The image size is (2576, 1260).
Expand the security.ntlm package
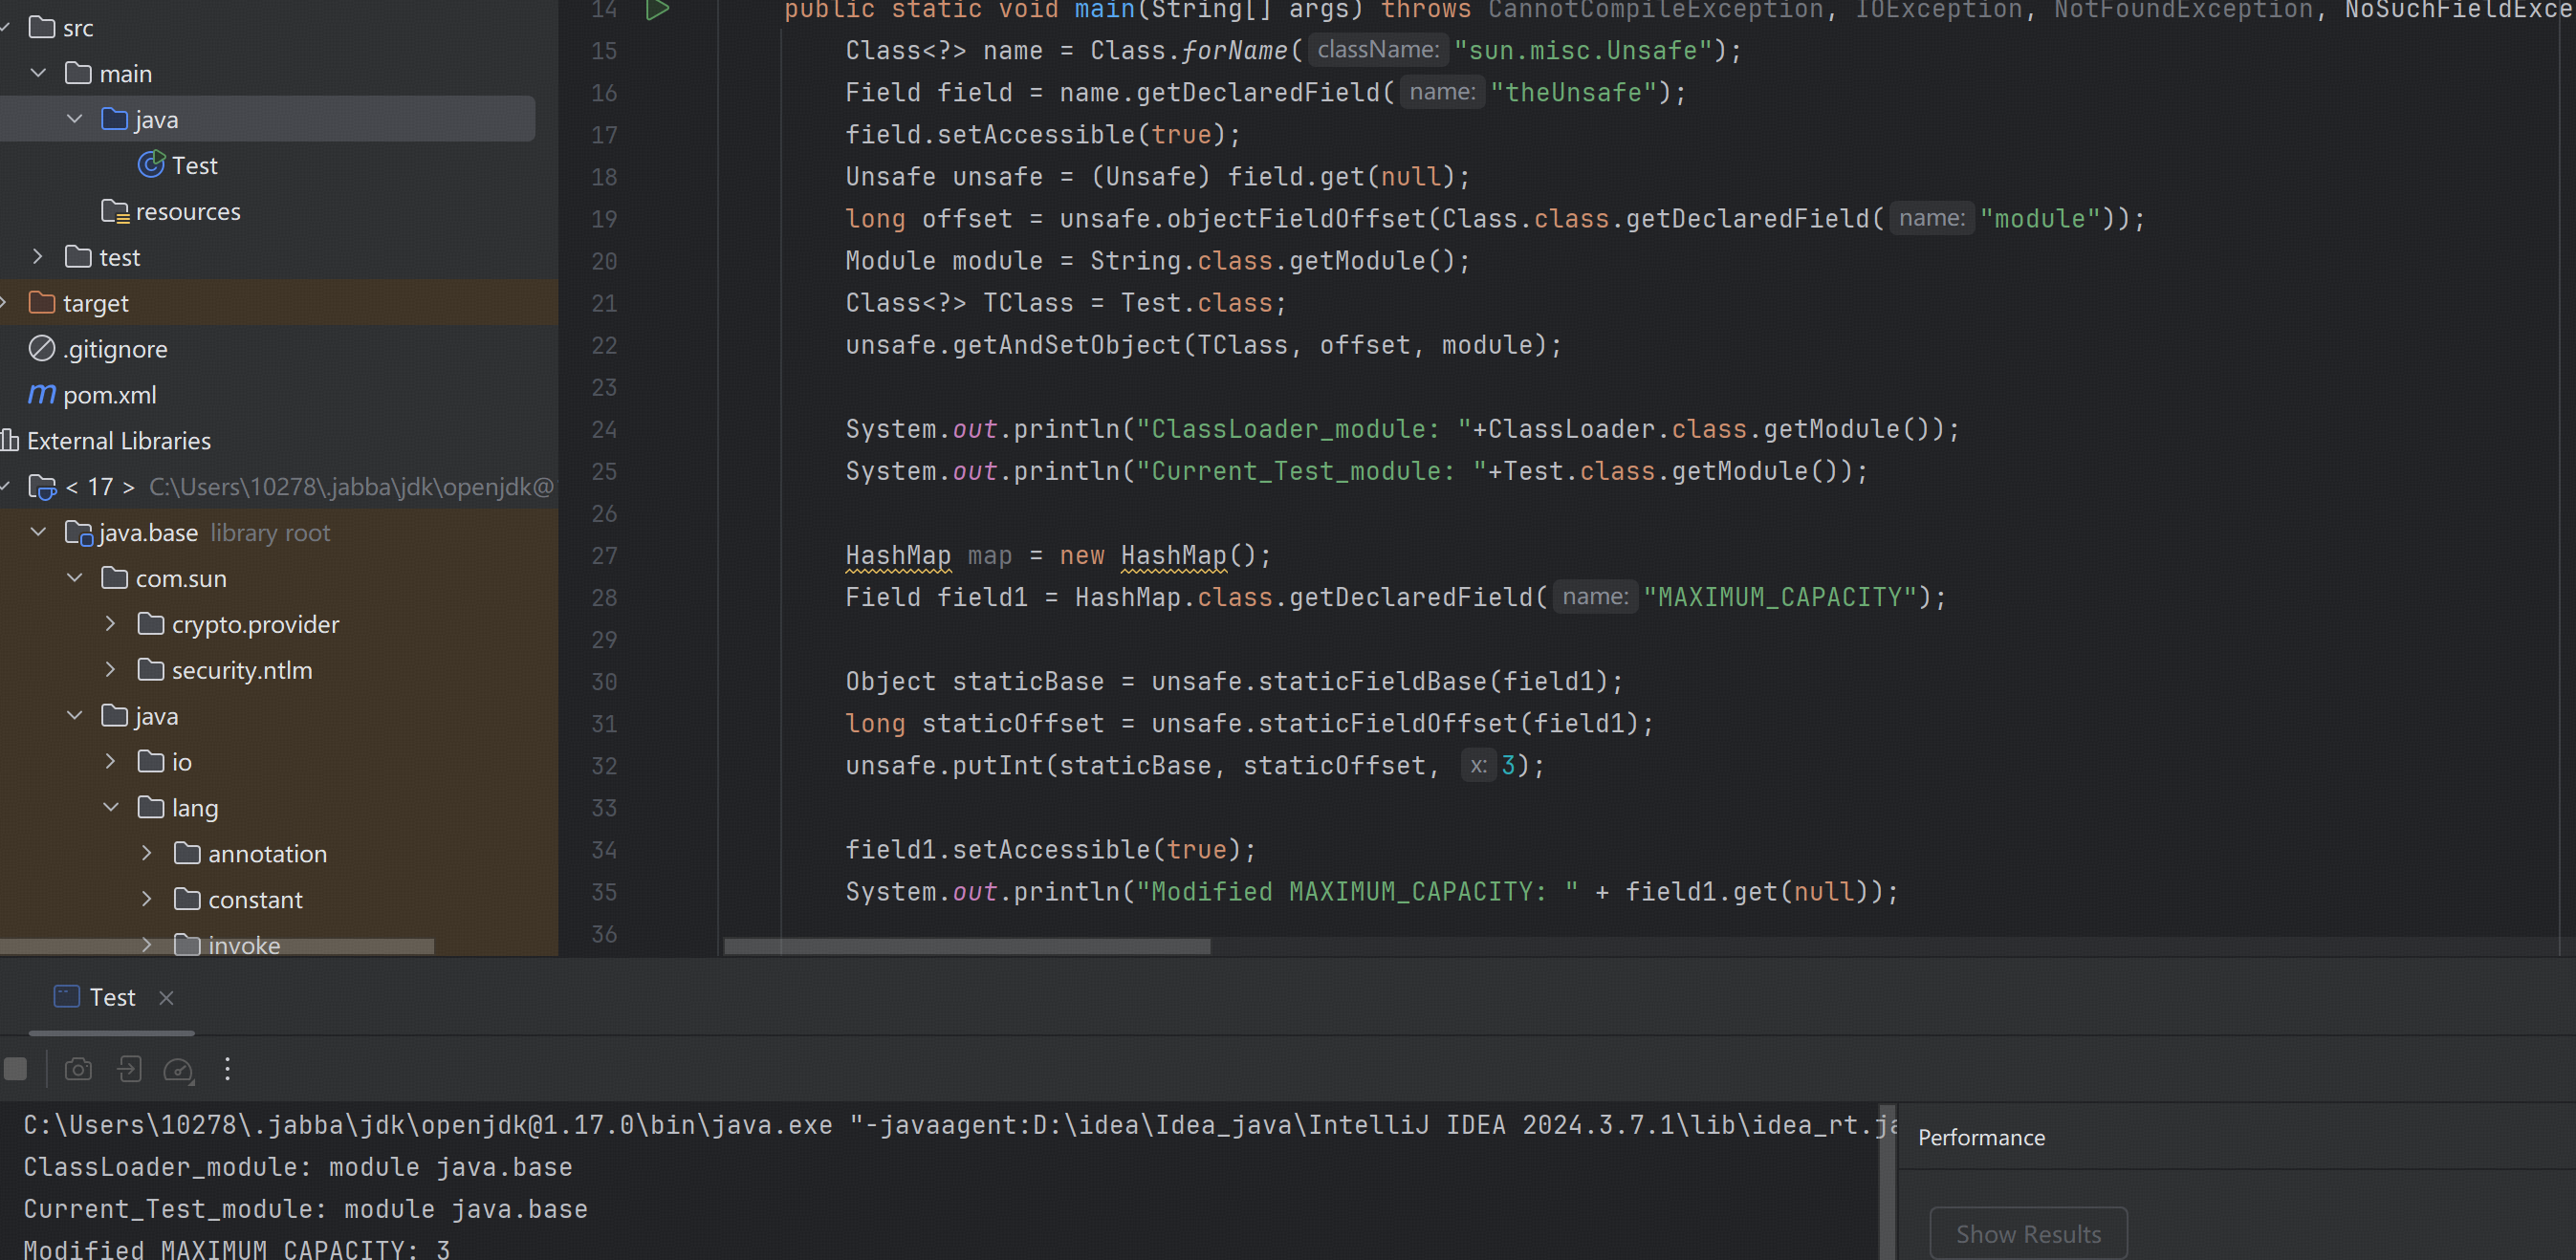tap(110, 670)
